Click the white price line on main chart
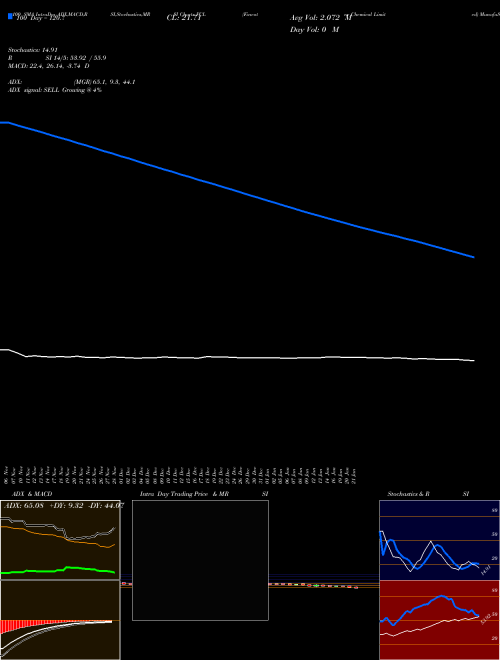This screenshot has width=500, height=660. pos(237,357)
